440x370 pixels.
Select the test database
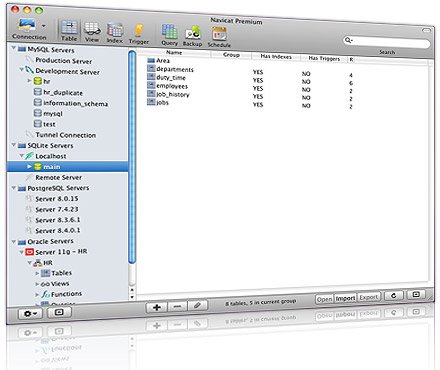(49, 124)
